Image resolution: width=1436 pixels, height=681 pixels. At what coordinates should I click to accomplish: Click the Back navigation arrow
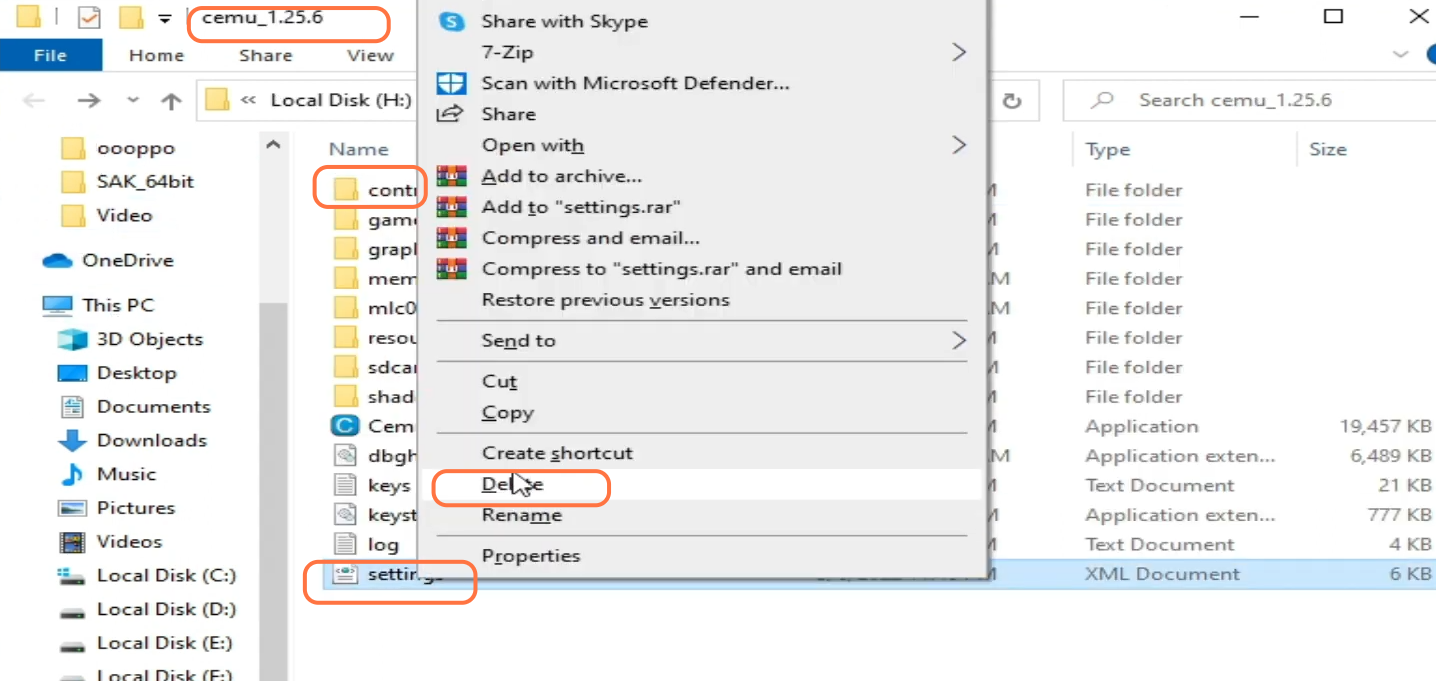point(34,100)
